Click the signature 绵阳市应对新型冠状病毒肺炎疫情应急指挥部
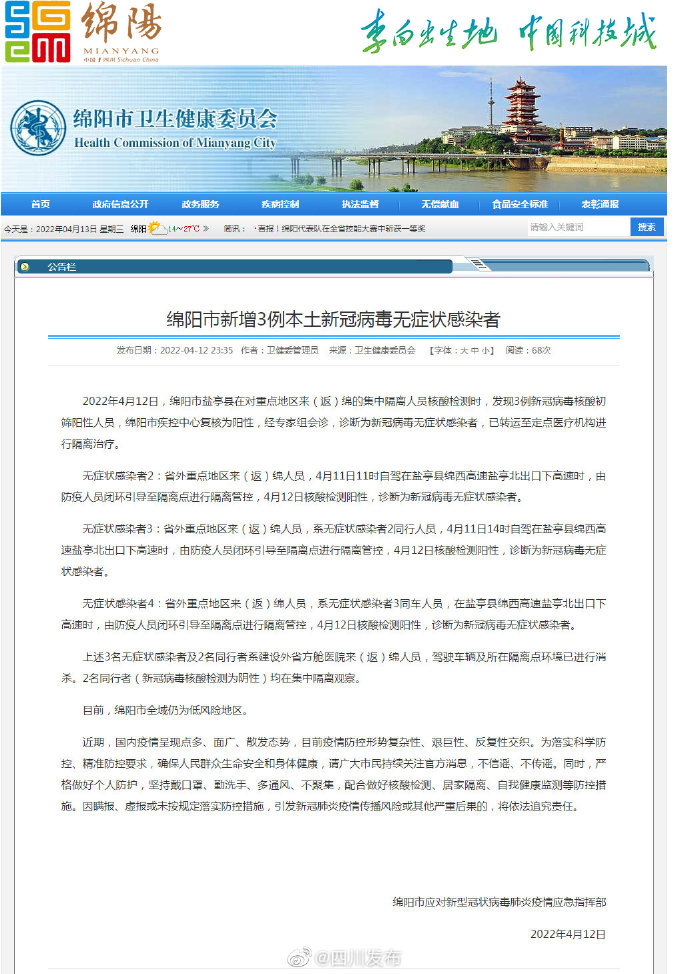Viewport: 690px width, 974px height. (x=499, y=902)
